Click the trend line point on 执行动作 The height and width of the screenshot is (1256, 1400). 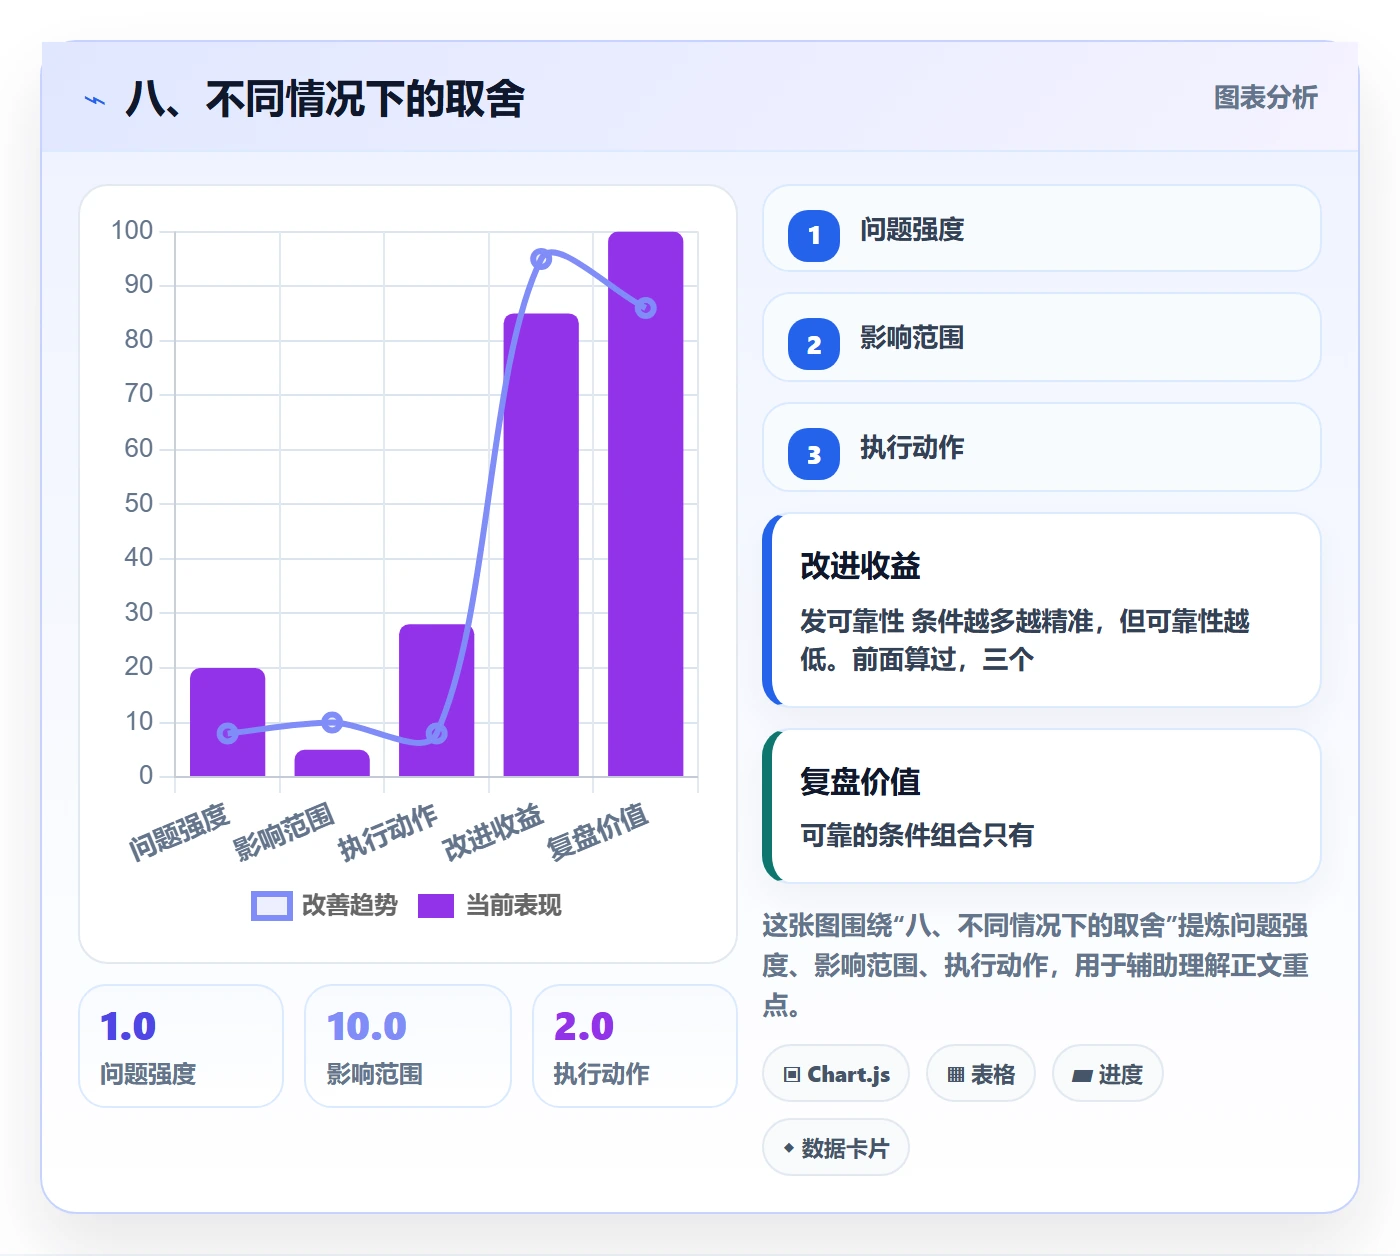(437, 733)
